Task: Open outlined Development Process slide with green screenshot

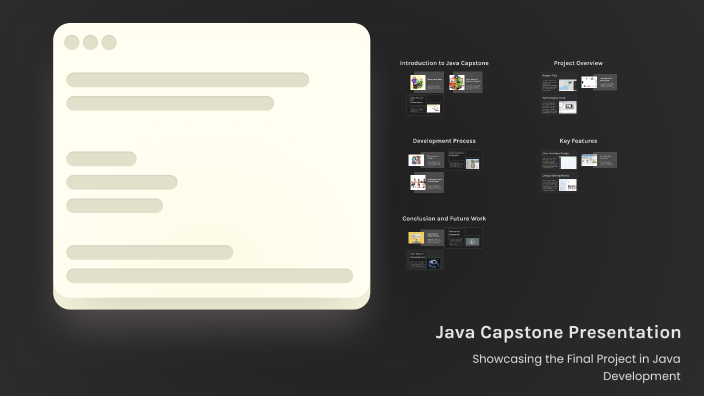Action: pos(464,160)
